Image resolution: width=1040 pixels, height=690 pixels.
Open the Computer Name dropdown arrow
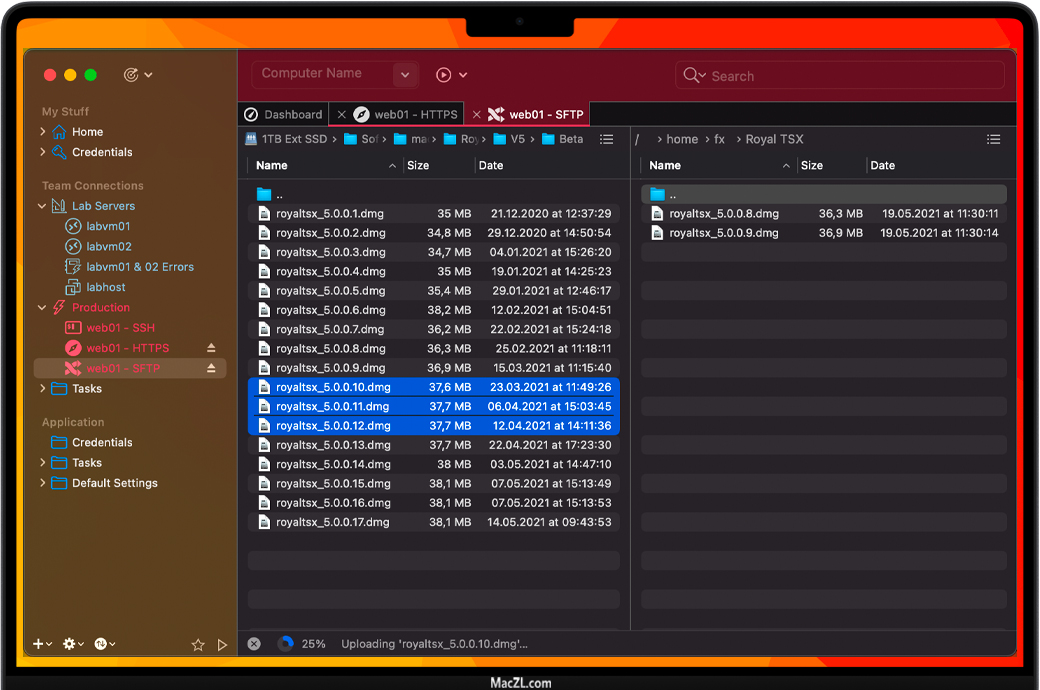405,75
